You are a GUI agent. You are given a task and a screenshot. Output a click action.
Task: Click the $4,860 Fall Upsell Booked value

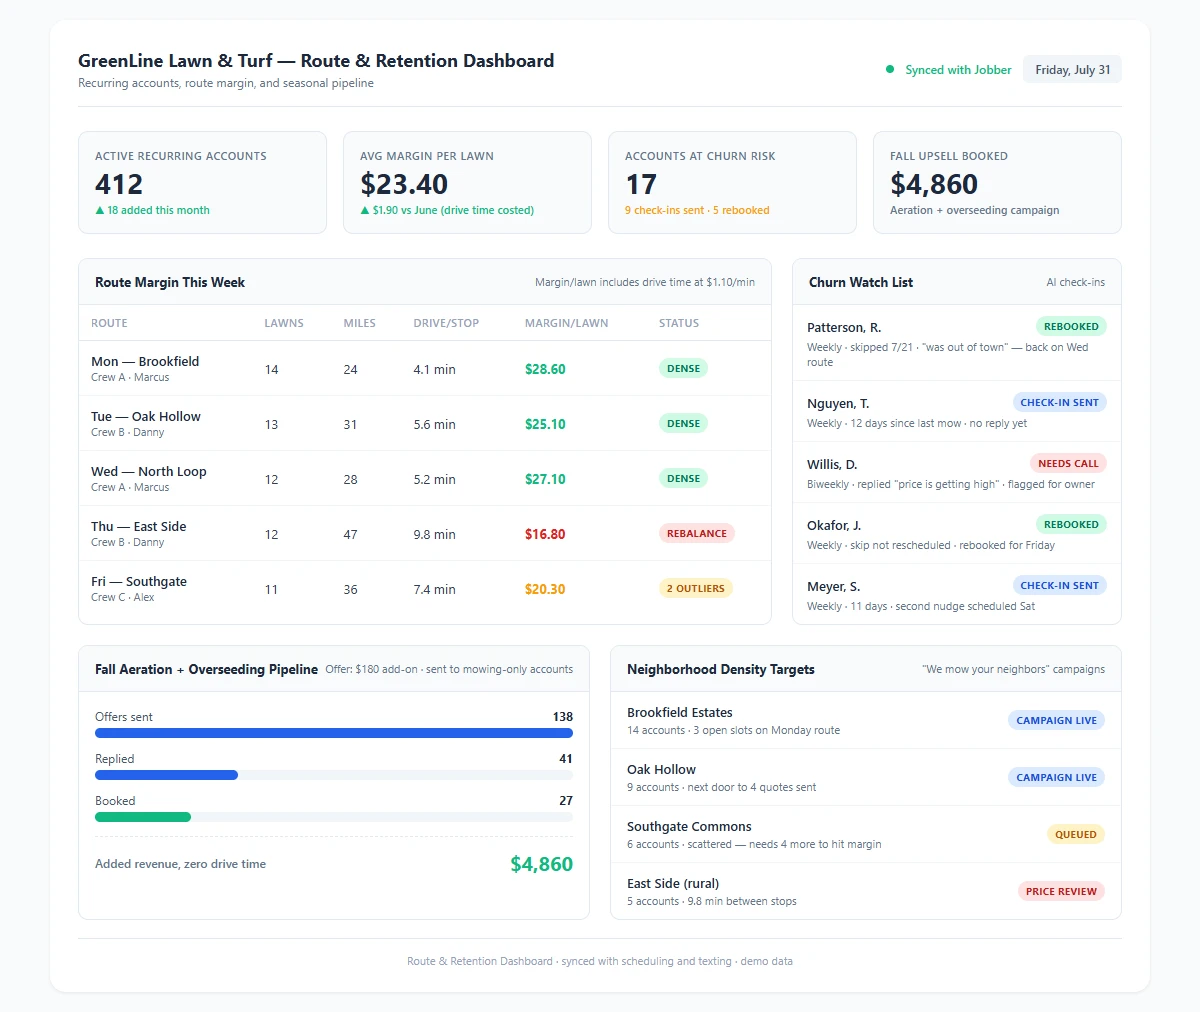934,184
